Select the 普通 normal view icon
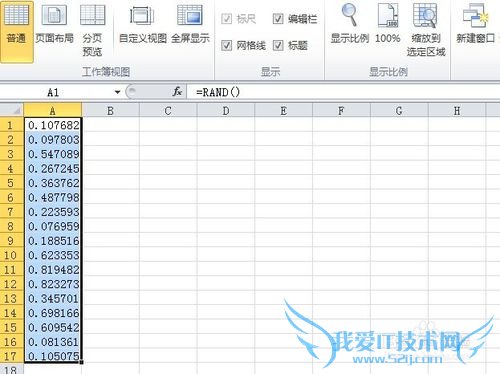Screen dimensions: 500x374 pyautogui.click(x=16, y=31)
